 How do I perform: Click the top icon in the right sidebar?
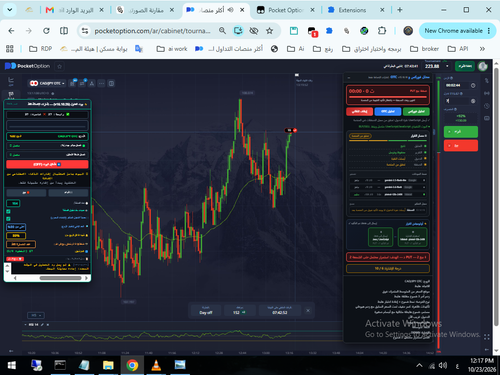coord(487,80)
